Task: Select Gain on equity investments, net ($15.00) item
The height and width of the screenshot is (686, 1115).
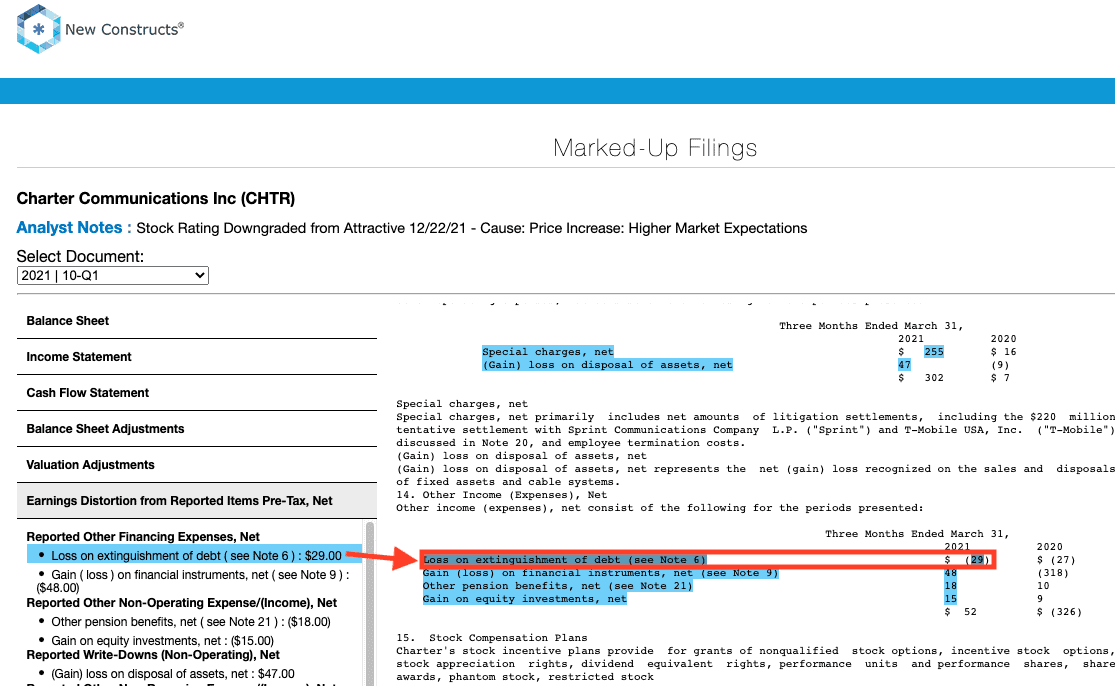Action: (x=162, y=641)
